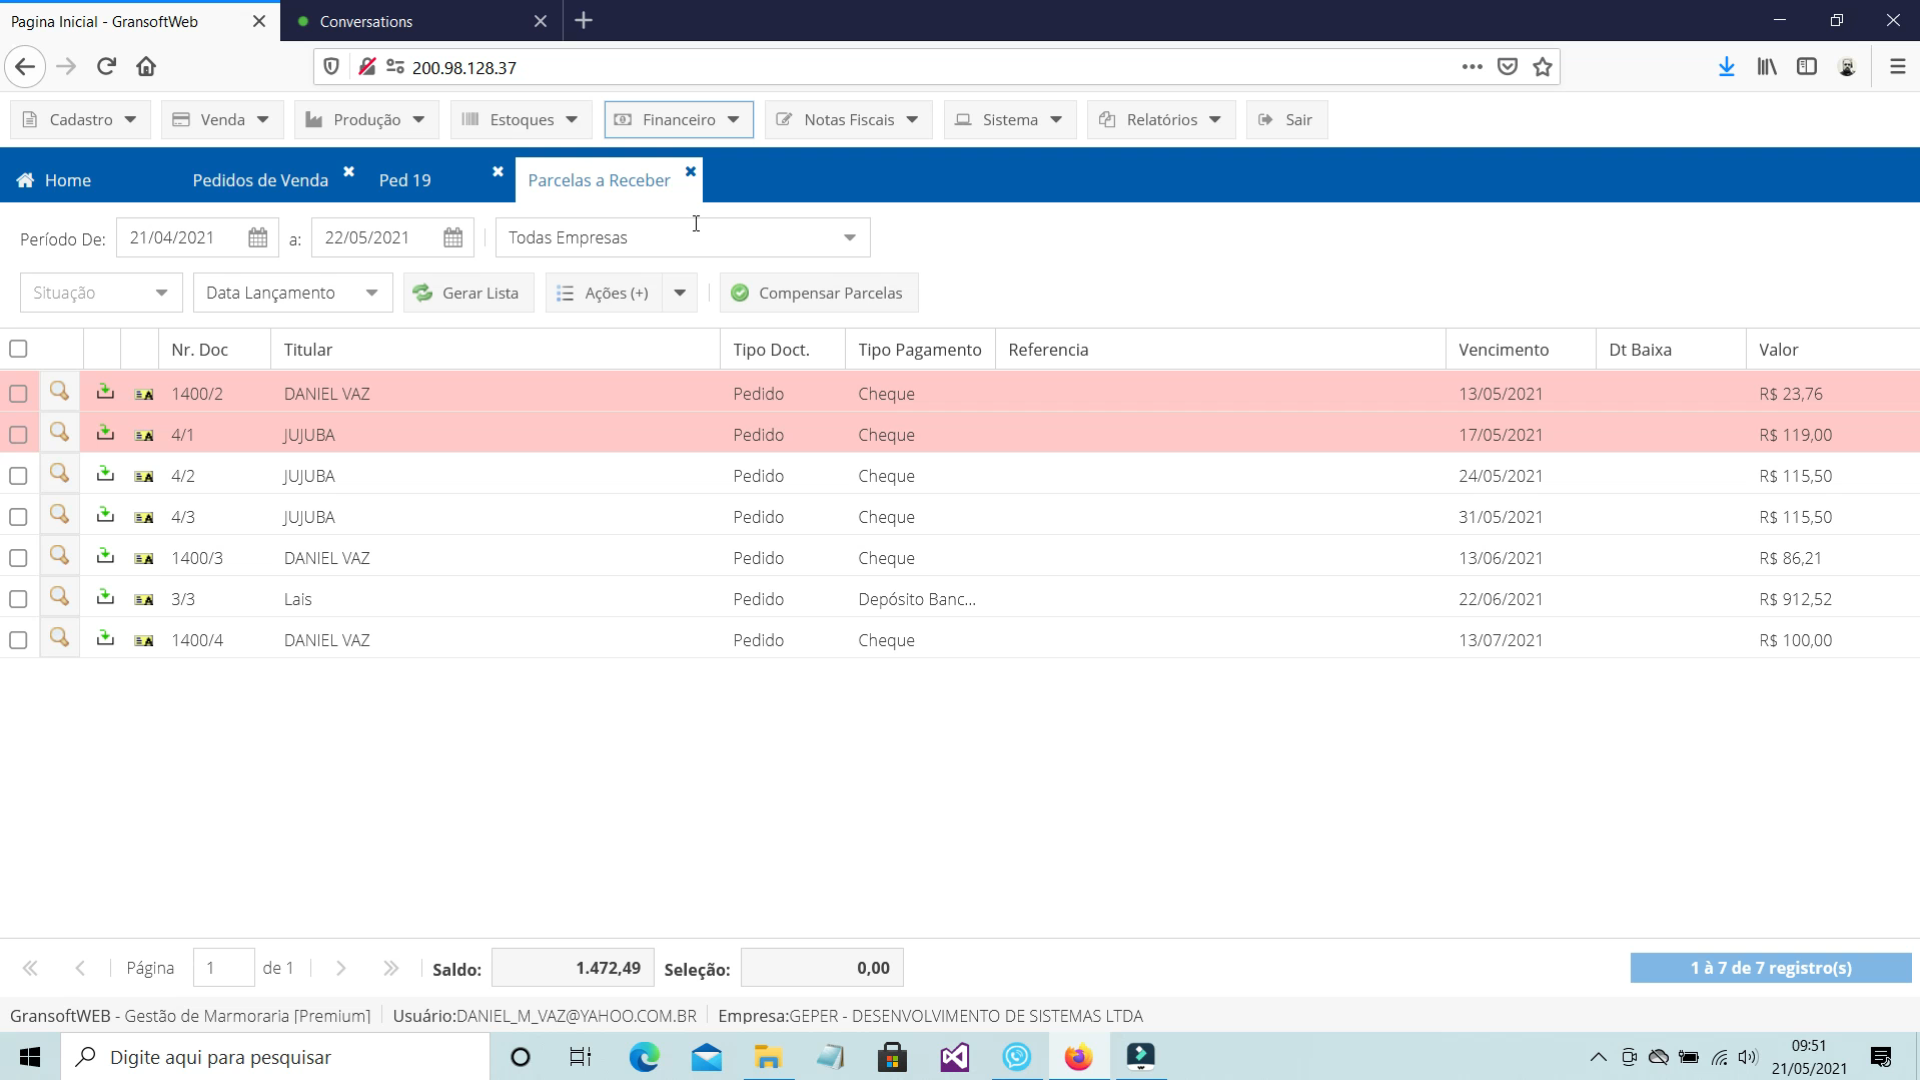Click the magnifier icon in row 4/3
This screenshot has height=1080, width=1920.
60,515
